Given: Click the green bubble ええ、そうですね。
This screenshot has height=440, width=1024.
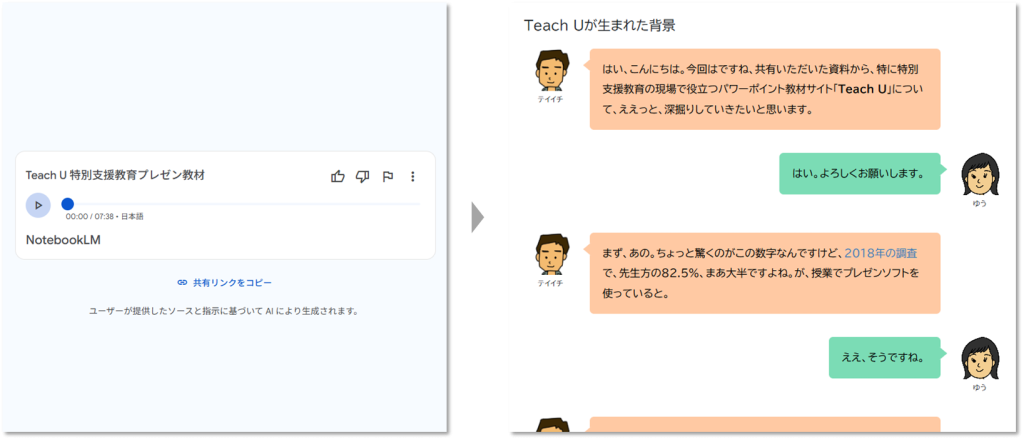Looking at the screenshot, I should pos(885,358).
